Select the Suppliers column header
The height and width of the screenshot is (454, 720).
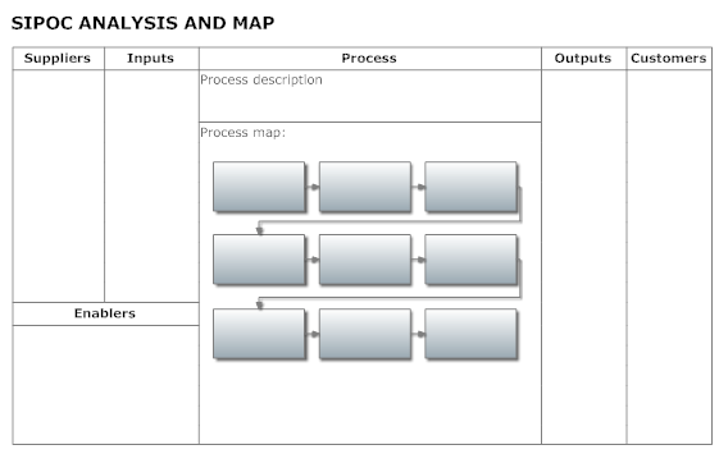tap(57, 58)
